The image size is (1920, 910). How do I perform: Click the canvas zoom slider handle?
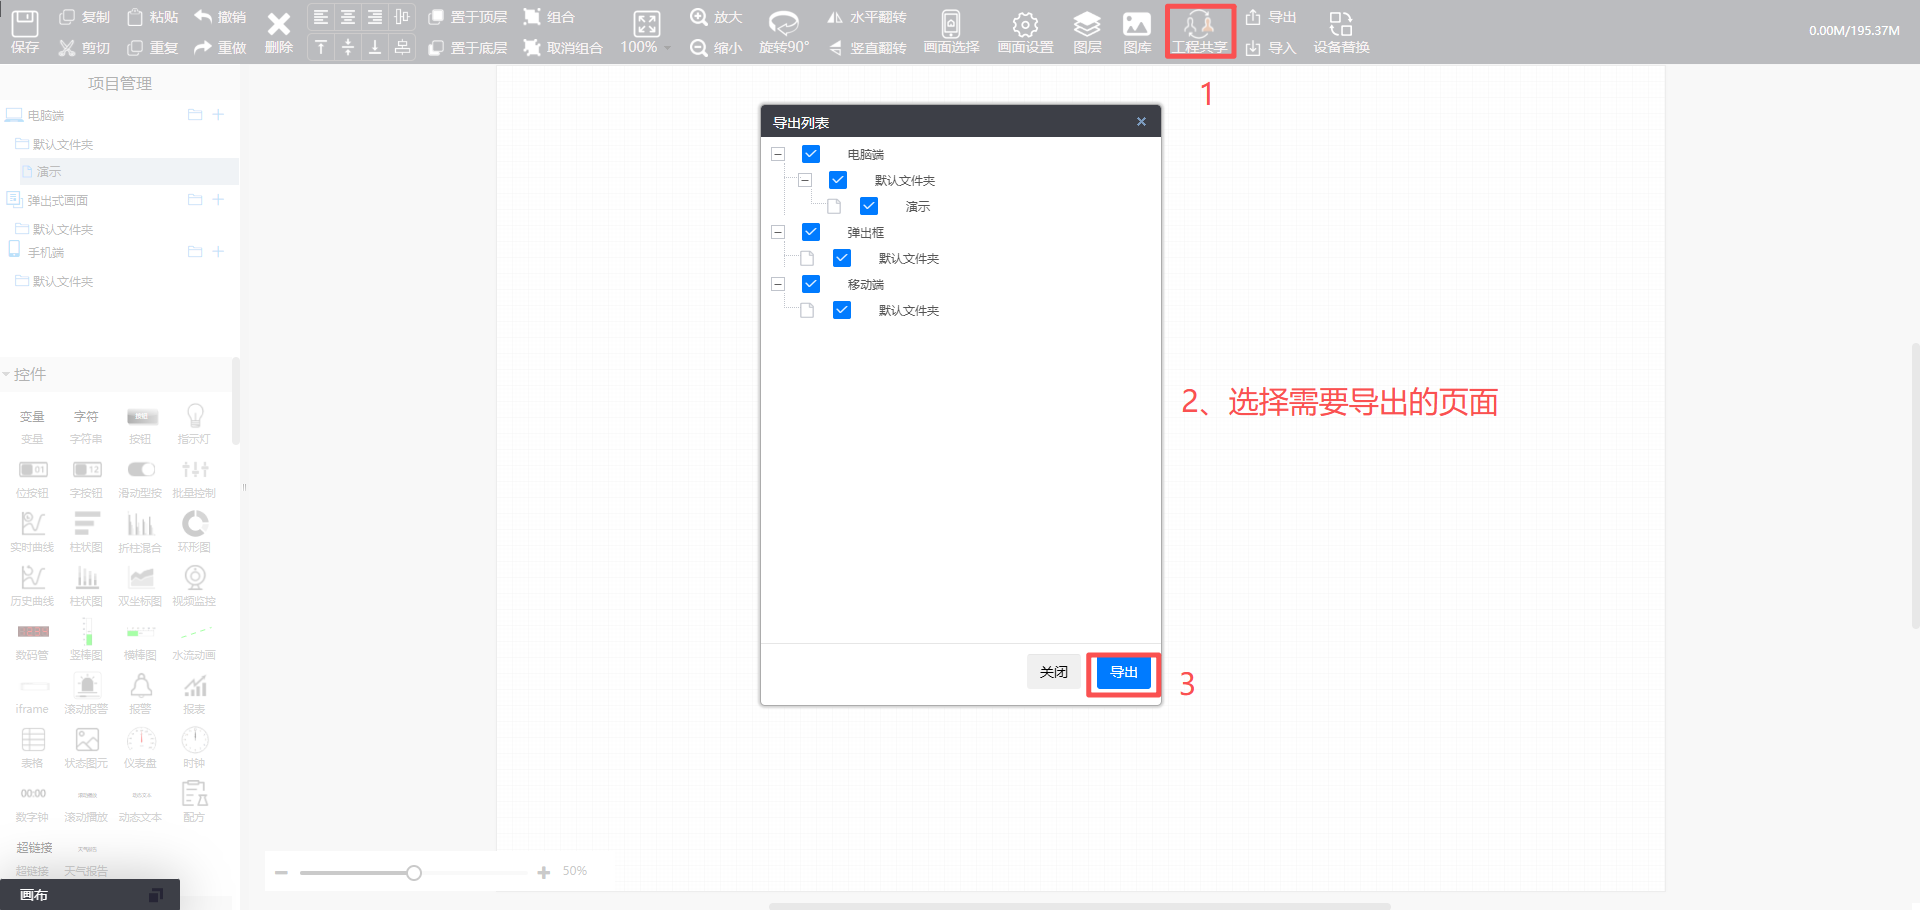pyautogui.click(x=414, y=873)
